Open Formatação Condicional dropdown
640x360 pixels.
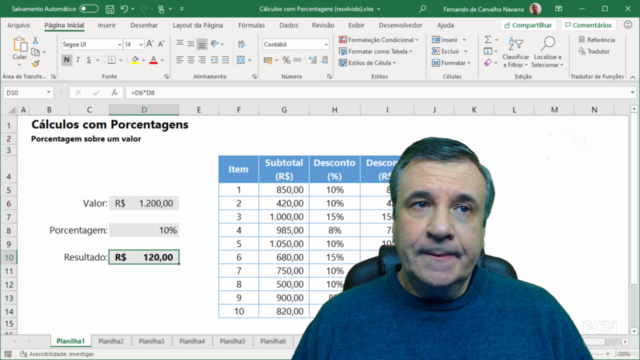point(379,40)
